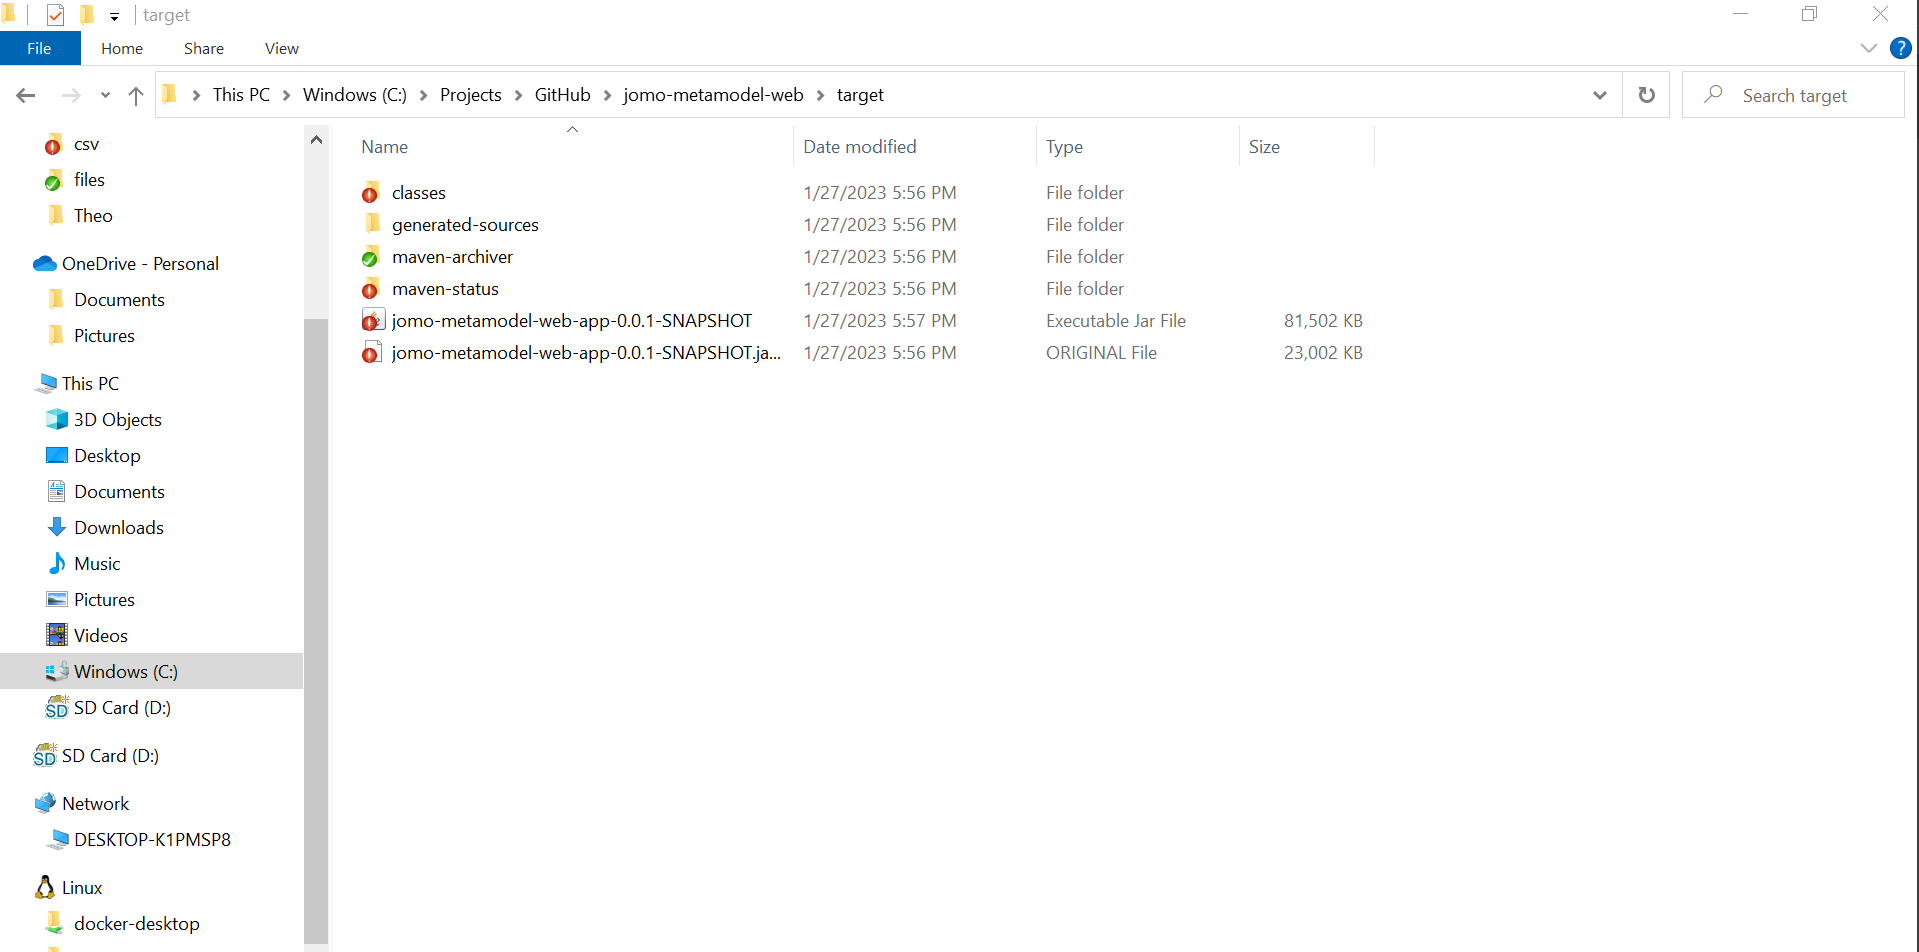Select the maven-archiver folder icon
This screenshot has height=952, width=1919.
click(371, 257)
